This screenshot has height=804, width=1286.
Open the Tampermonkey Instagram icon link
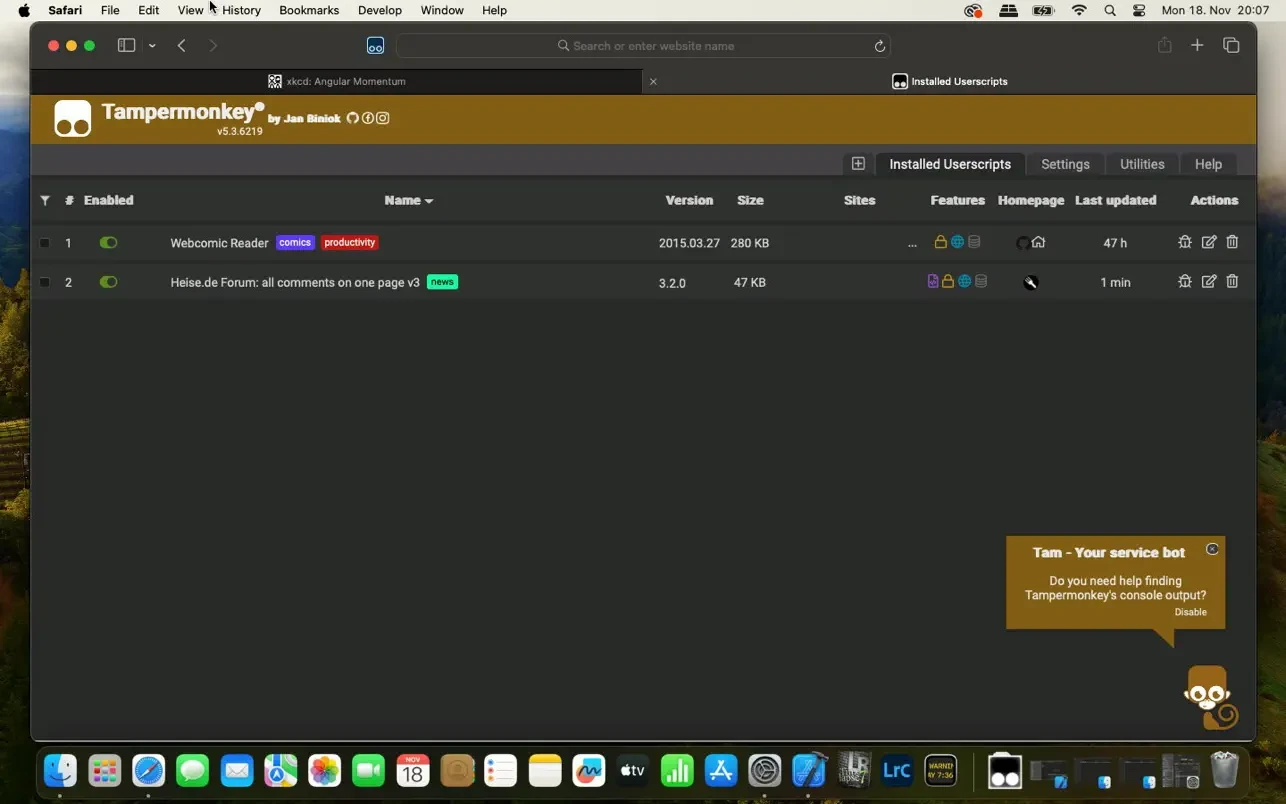point(382,118)
